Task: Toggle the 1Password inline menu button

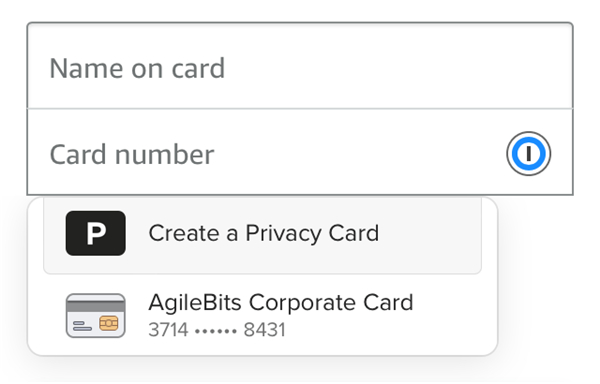Action: click(528, 154)
